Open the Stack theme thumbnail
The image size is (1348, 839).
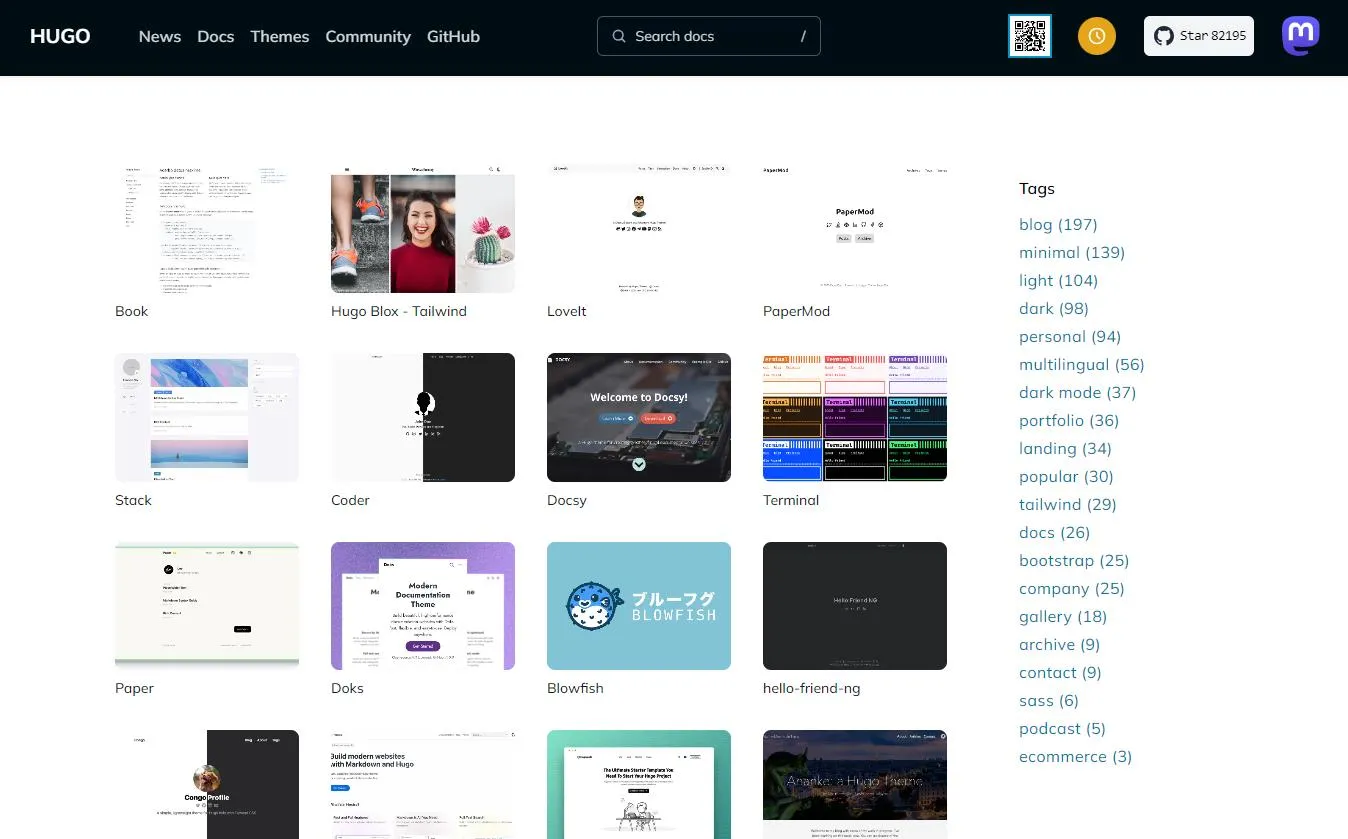coord(207,417)
